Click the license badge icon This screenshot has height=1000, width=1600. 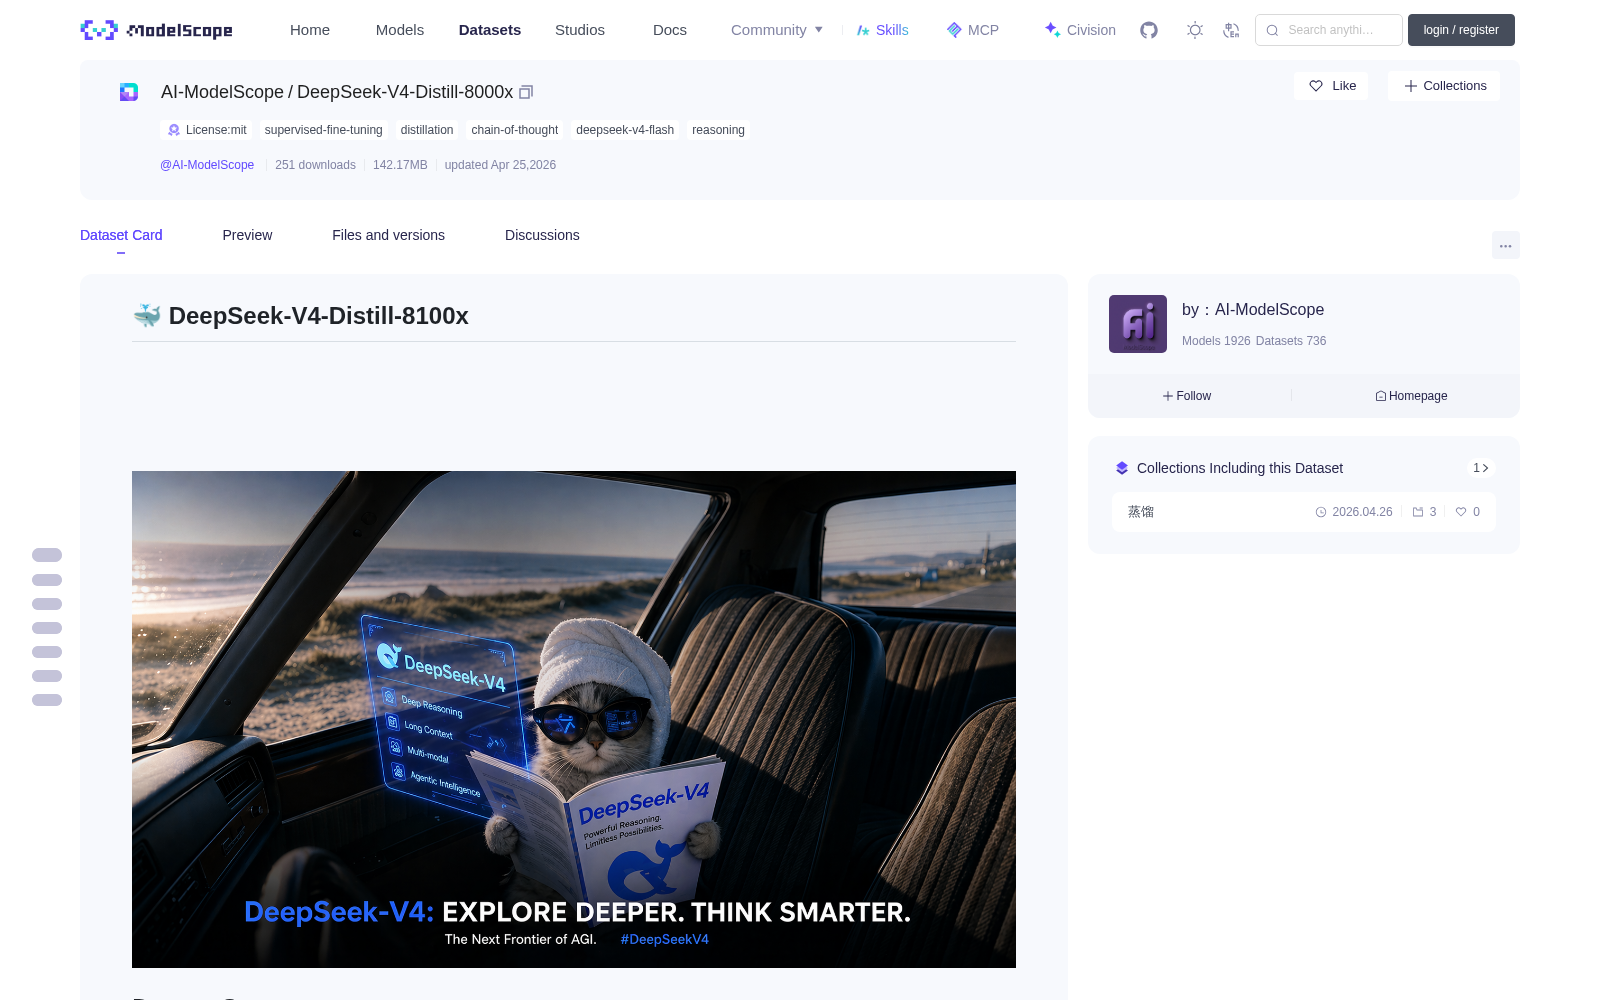click(x=174, y=130)
